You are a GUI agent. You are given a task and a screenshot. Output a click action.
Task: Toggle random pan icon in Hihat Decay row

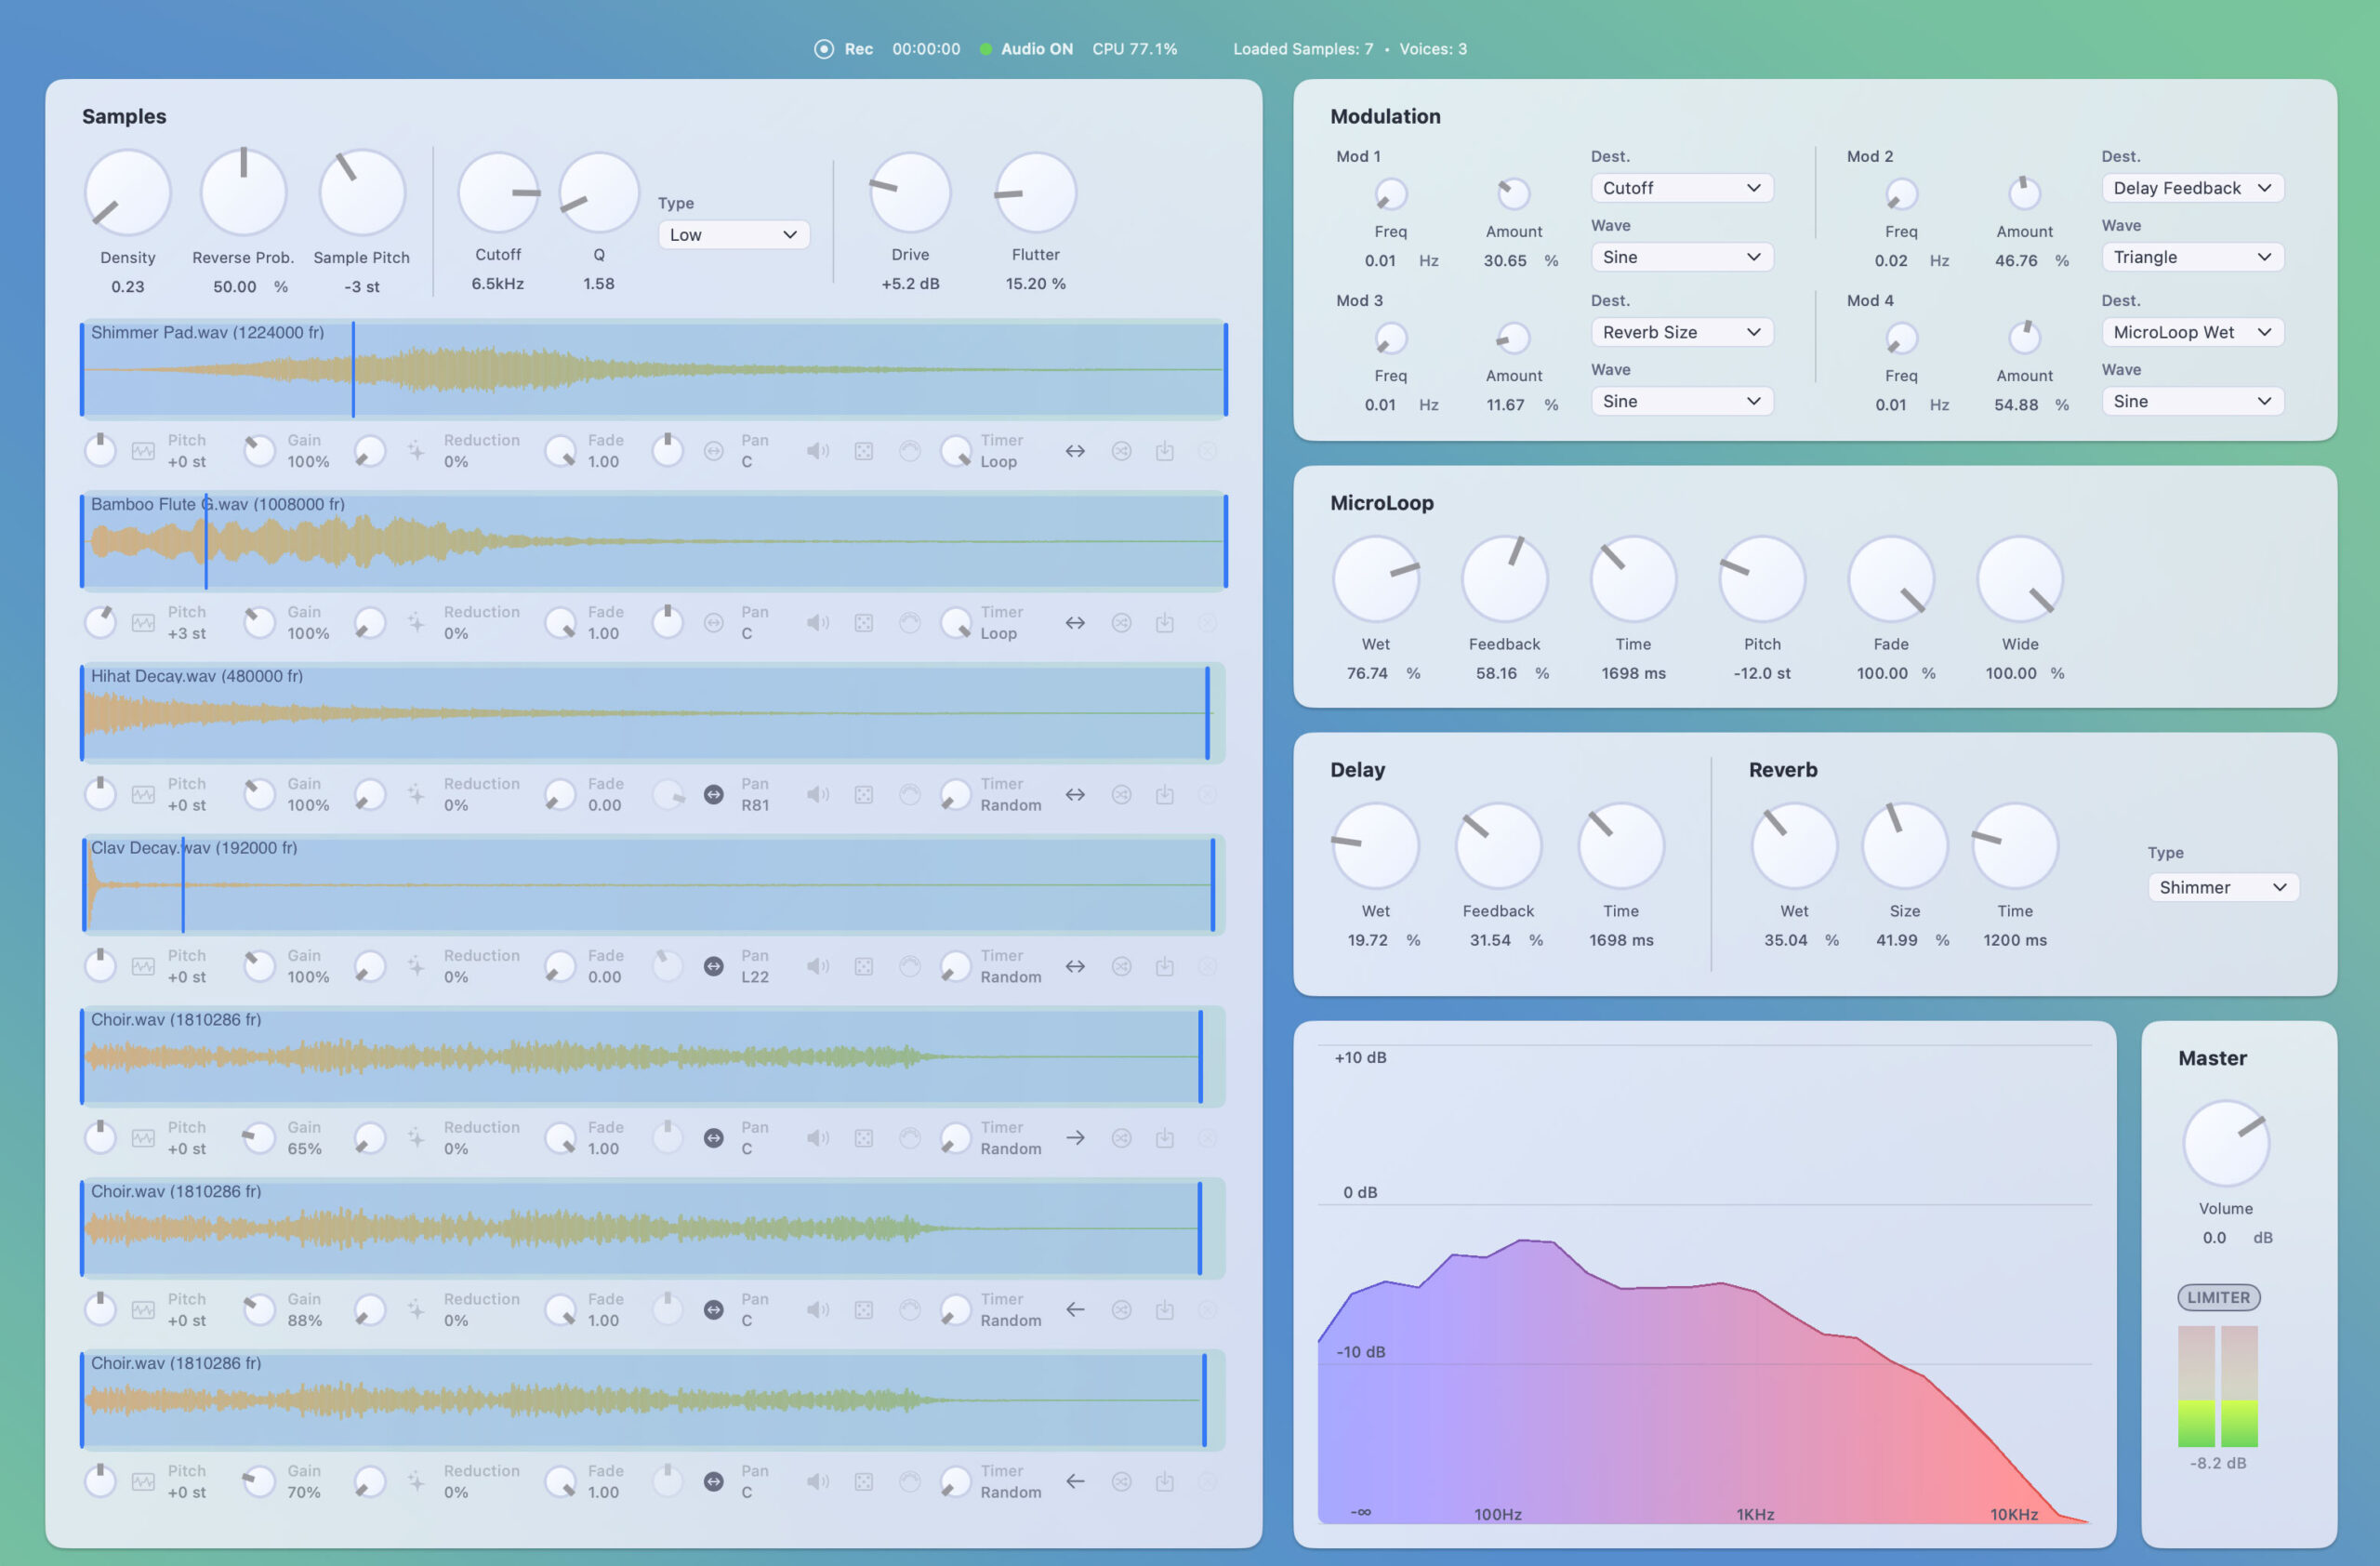(714, 795)
